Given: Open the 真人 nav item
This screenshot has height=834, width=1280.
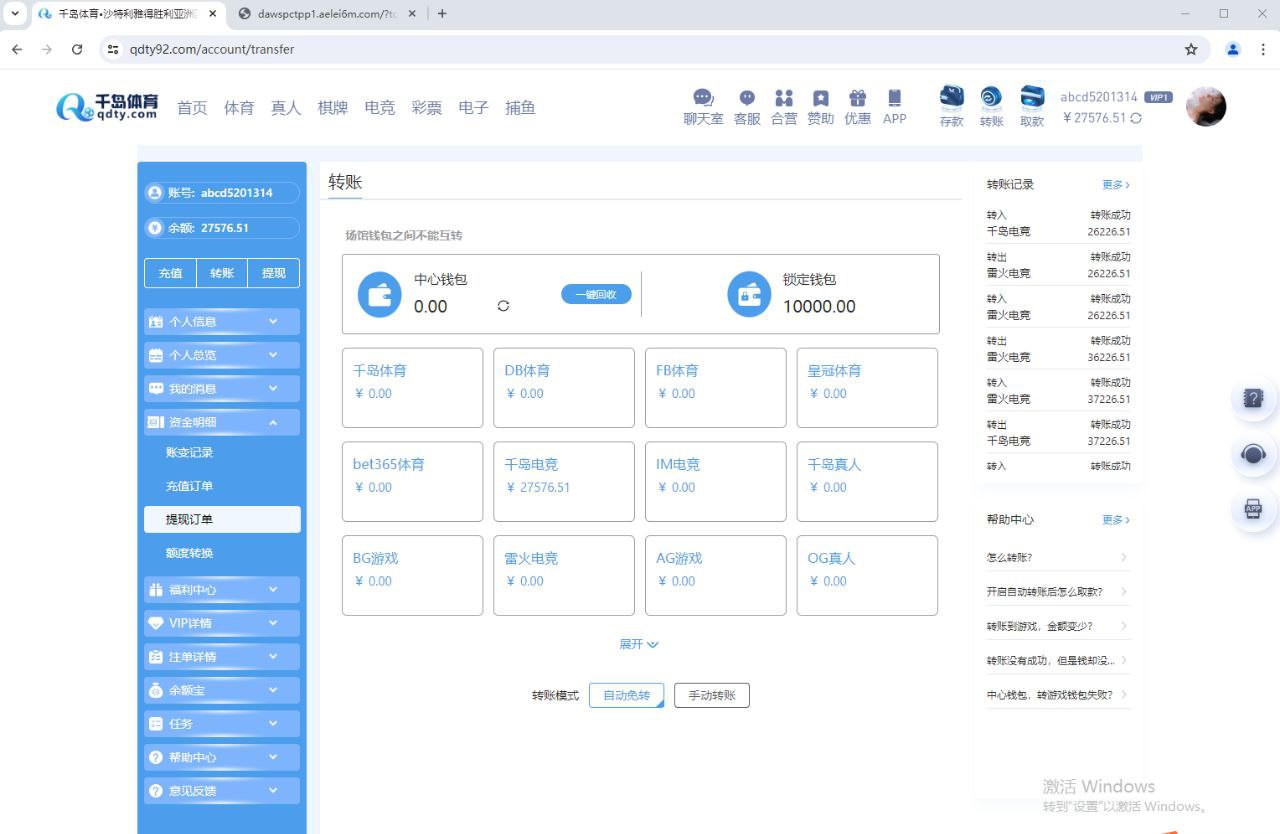Looking at the screenshot, I should coord(286,108).
